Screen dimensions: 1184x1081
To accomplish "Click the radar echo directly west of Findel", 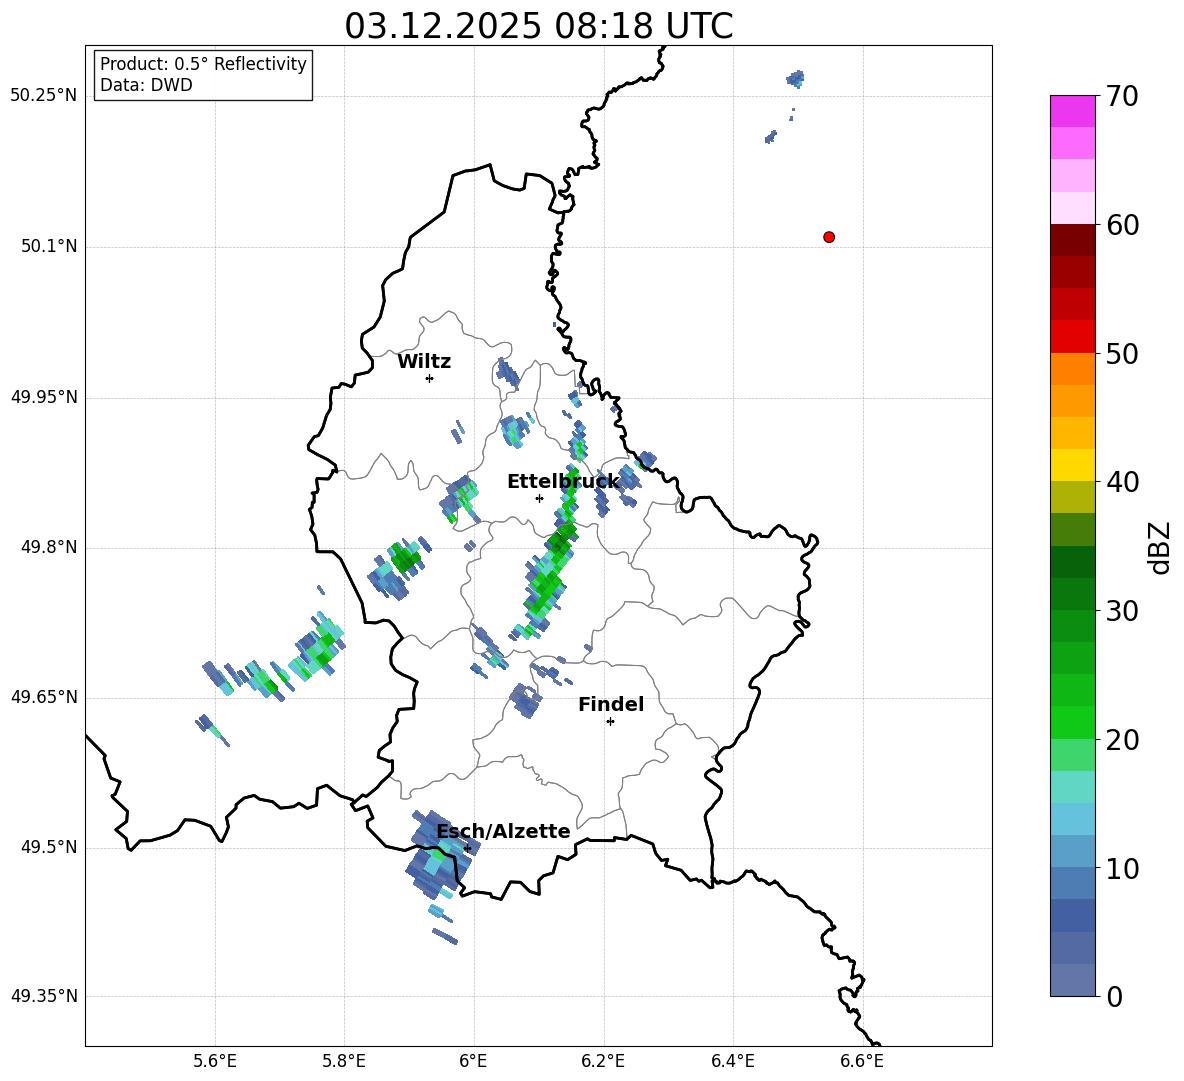I will (x=526, y=701).
